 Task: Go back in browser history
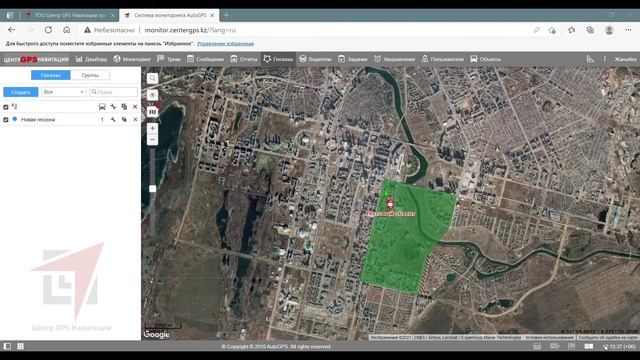pos(11,30)
